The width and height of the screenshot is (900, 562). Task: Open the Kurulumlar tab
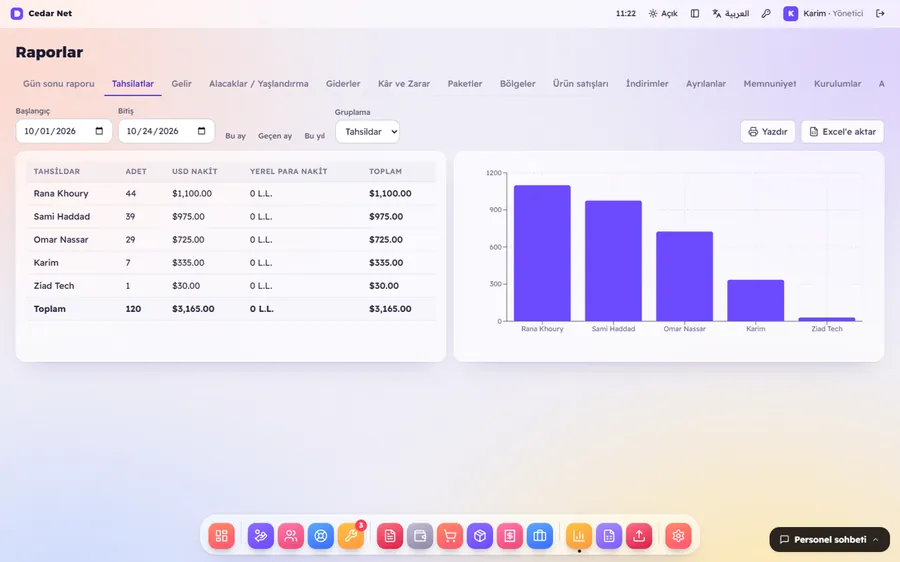(837, 84)
